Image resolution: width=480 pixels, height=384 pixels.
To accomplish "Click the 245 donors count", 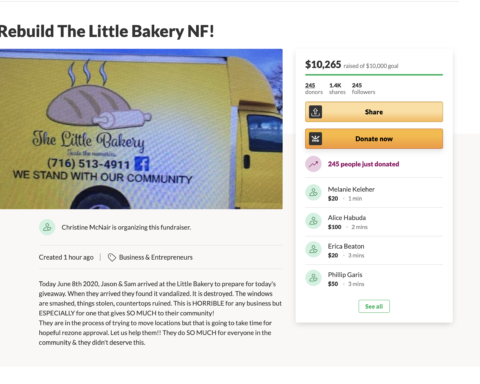I will point(314,89).
